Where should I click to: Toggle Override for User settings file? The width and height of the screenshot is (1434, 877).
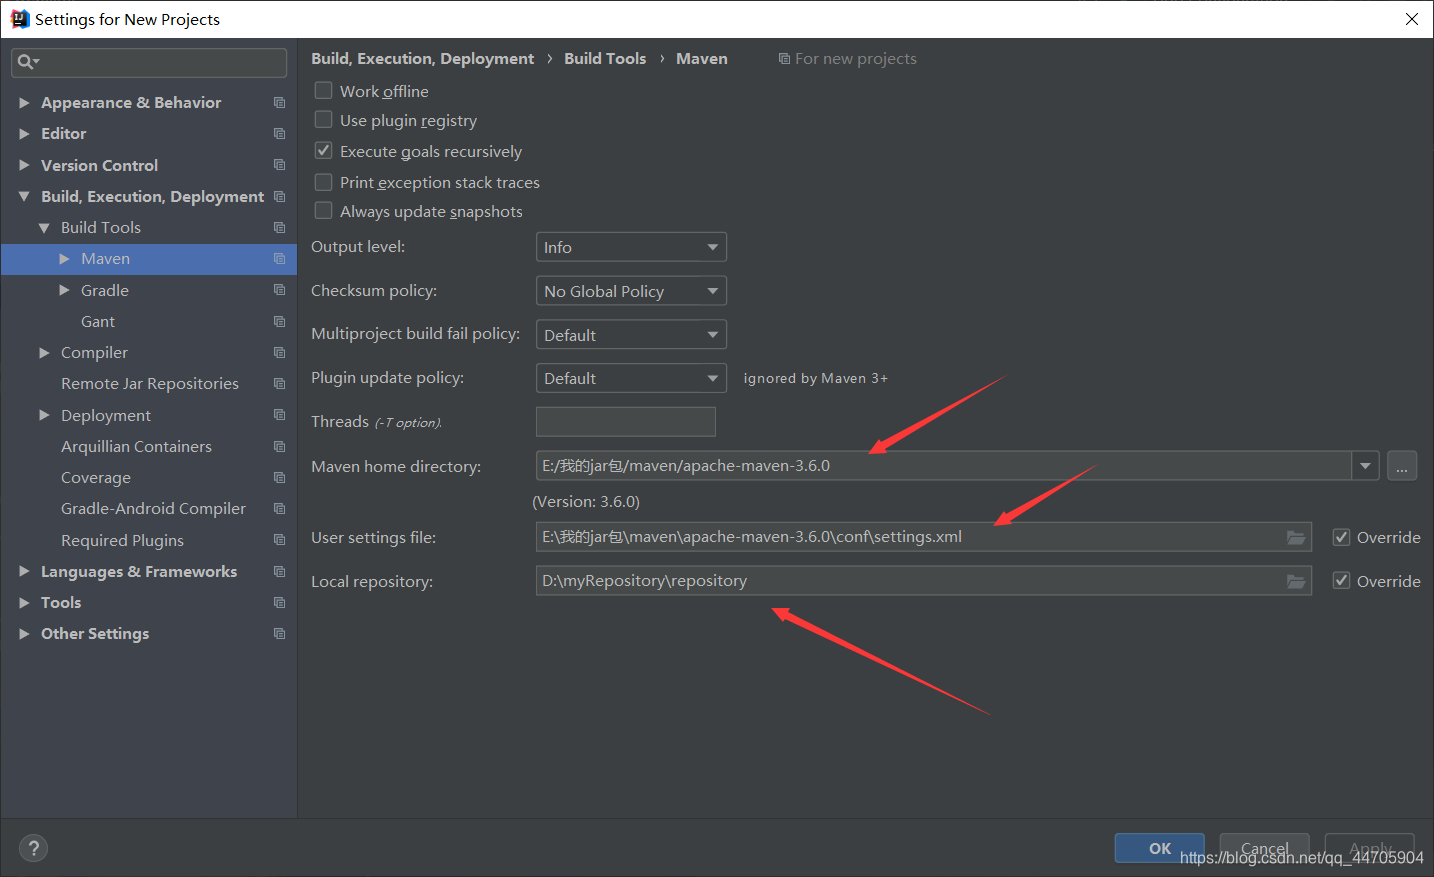pyautogui.click(x=1342, y=537)
